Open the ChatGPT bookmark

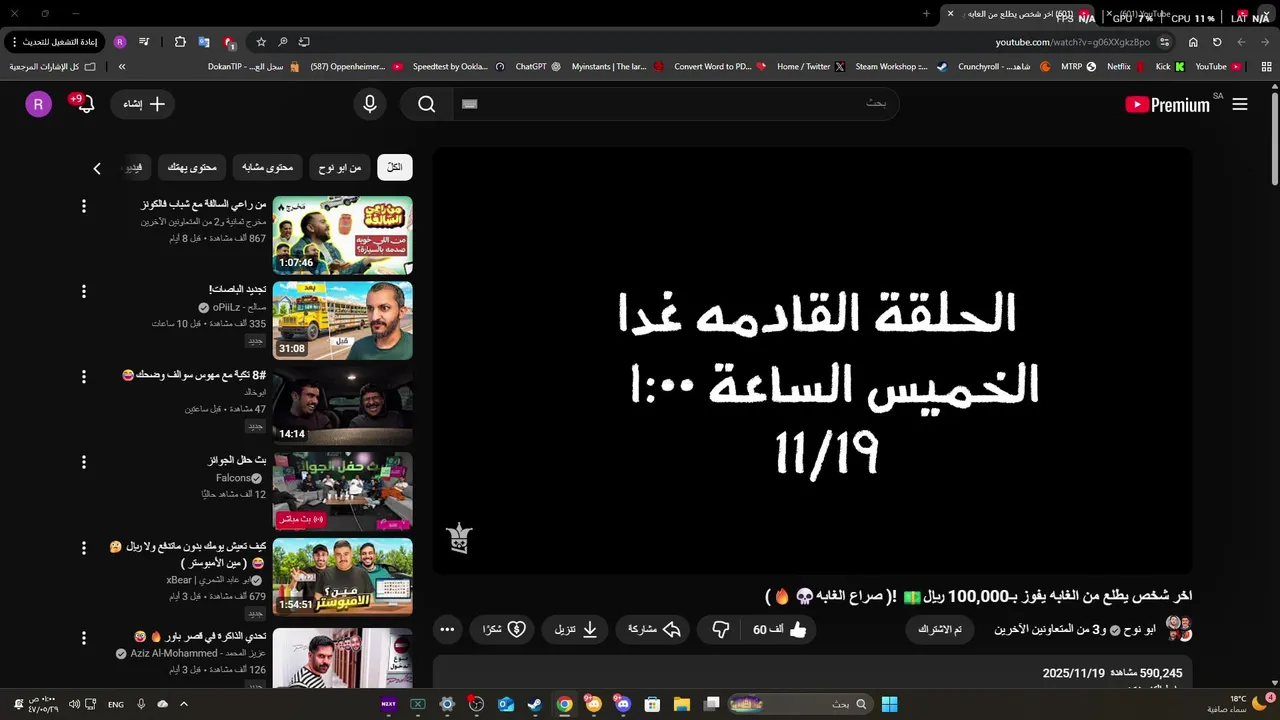[539, 67]
